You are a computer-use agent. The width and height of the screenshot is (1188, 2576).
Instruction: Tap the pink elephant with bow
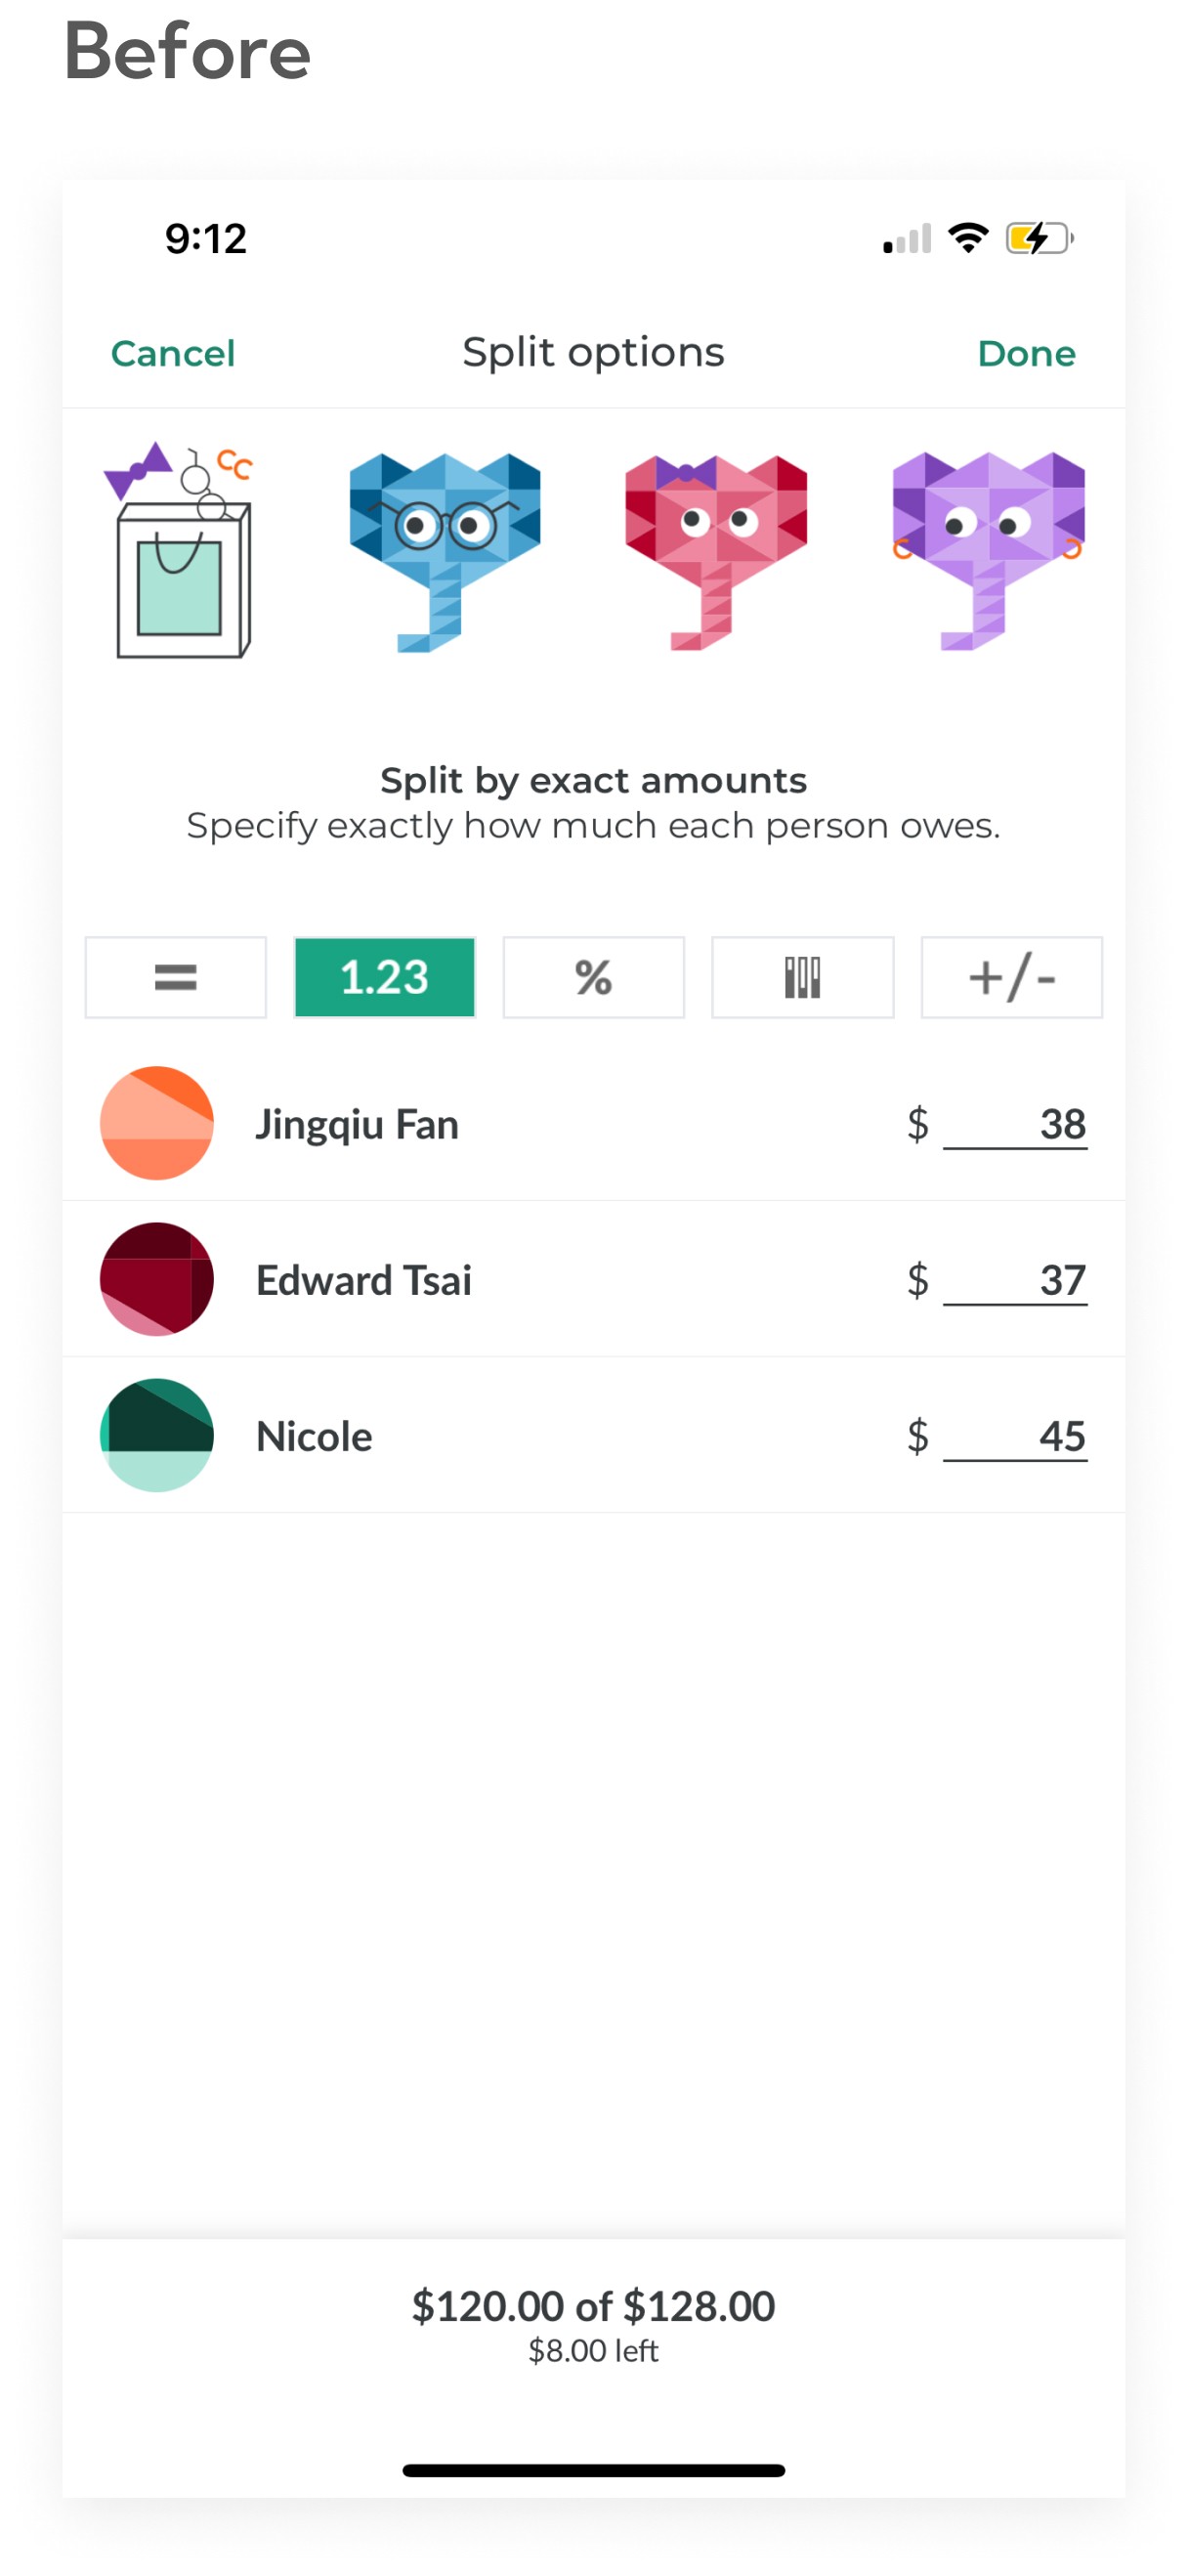coord(716,550)
